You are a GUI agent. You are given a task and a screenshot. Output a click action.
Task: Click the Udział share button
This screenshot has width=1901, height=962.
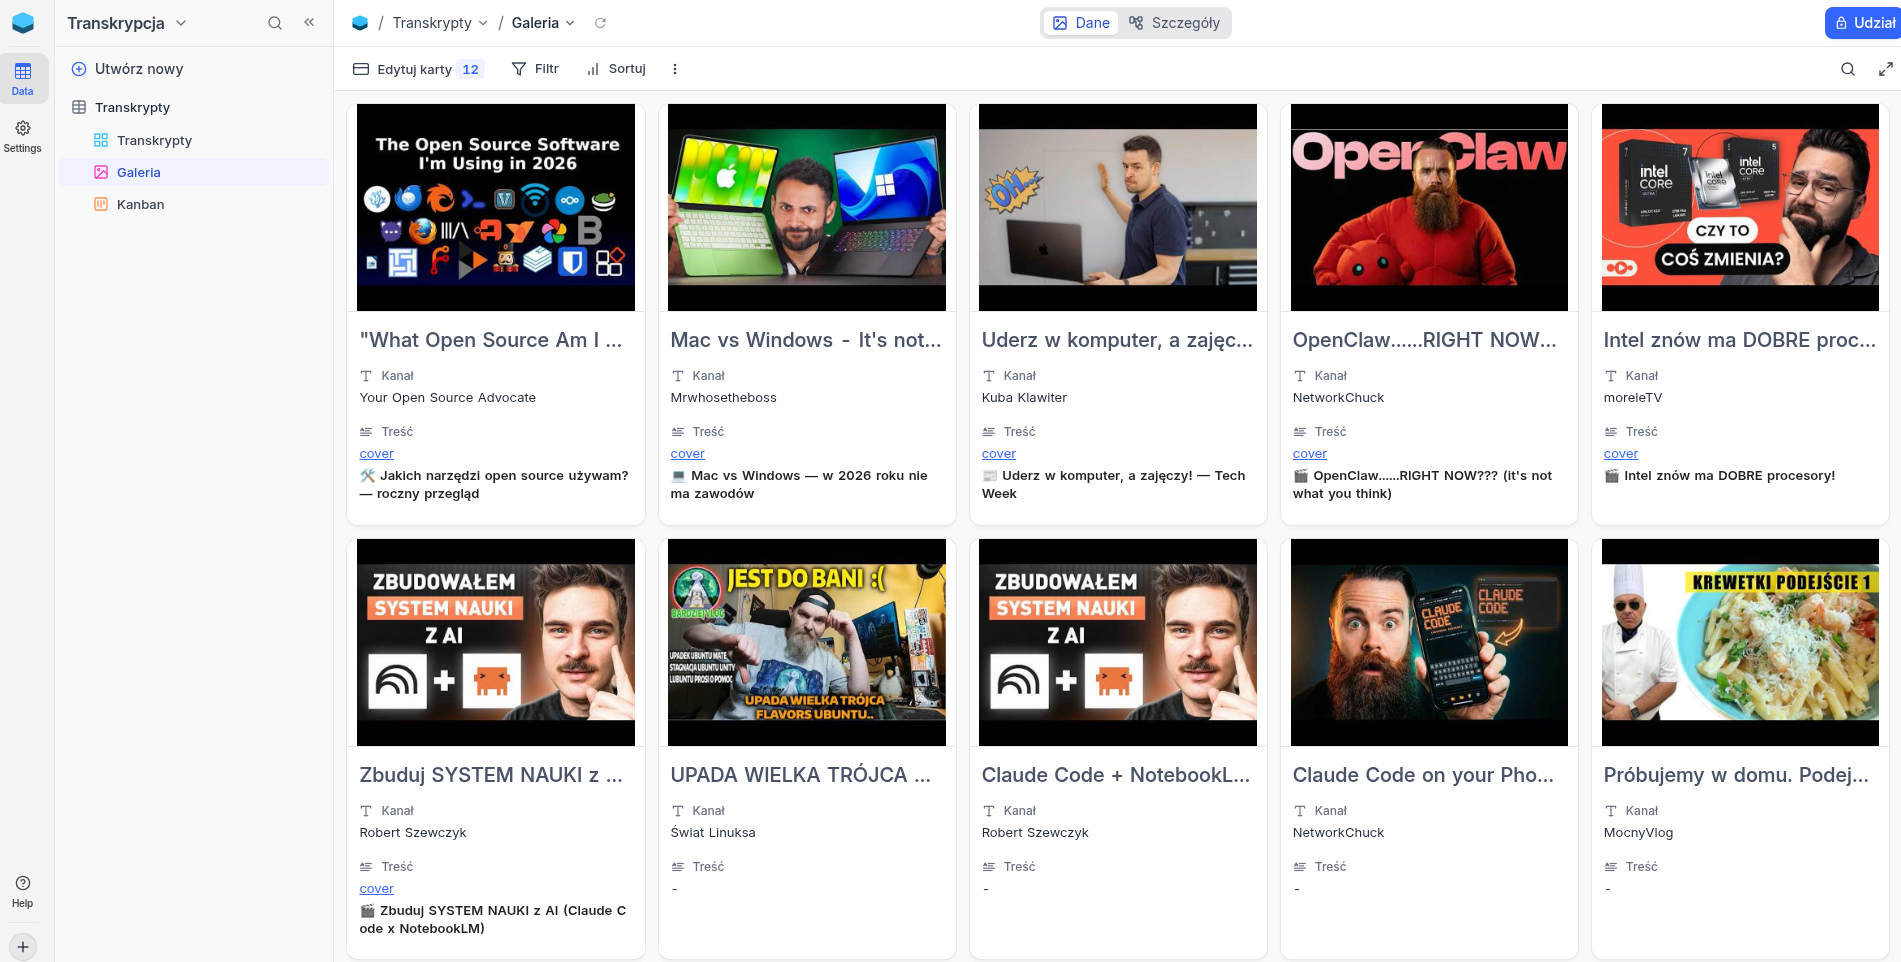pos(1863,23)
